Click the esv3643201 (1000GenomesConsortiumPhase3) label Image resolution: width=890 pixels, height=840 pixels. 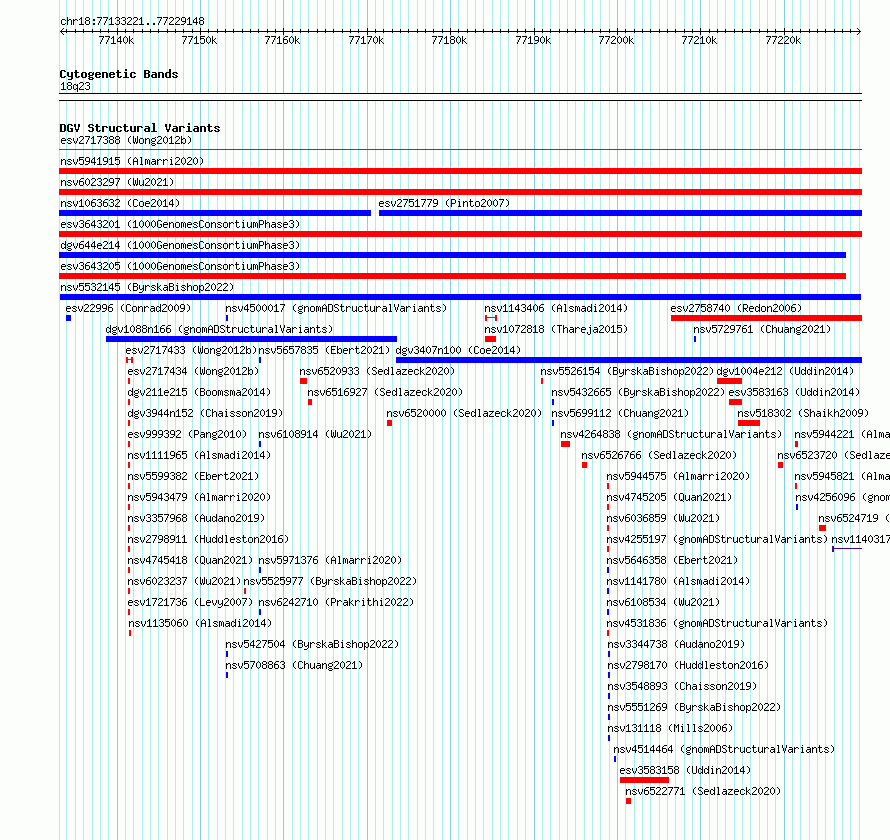180,224
